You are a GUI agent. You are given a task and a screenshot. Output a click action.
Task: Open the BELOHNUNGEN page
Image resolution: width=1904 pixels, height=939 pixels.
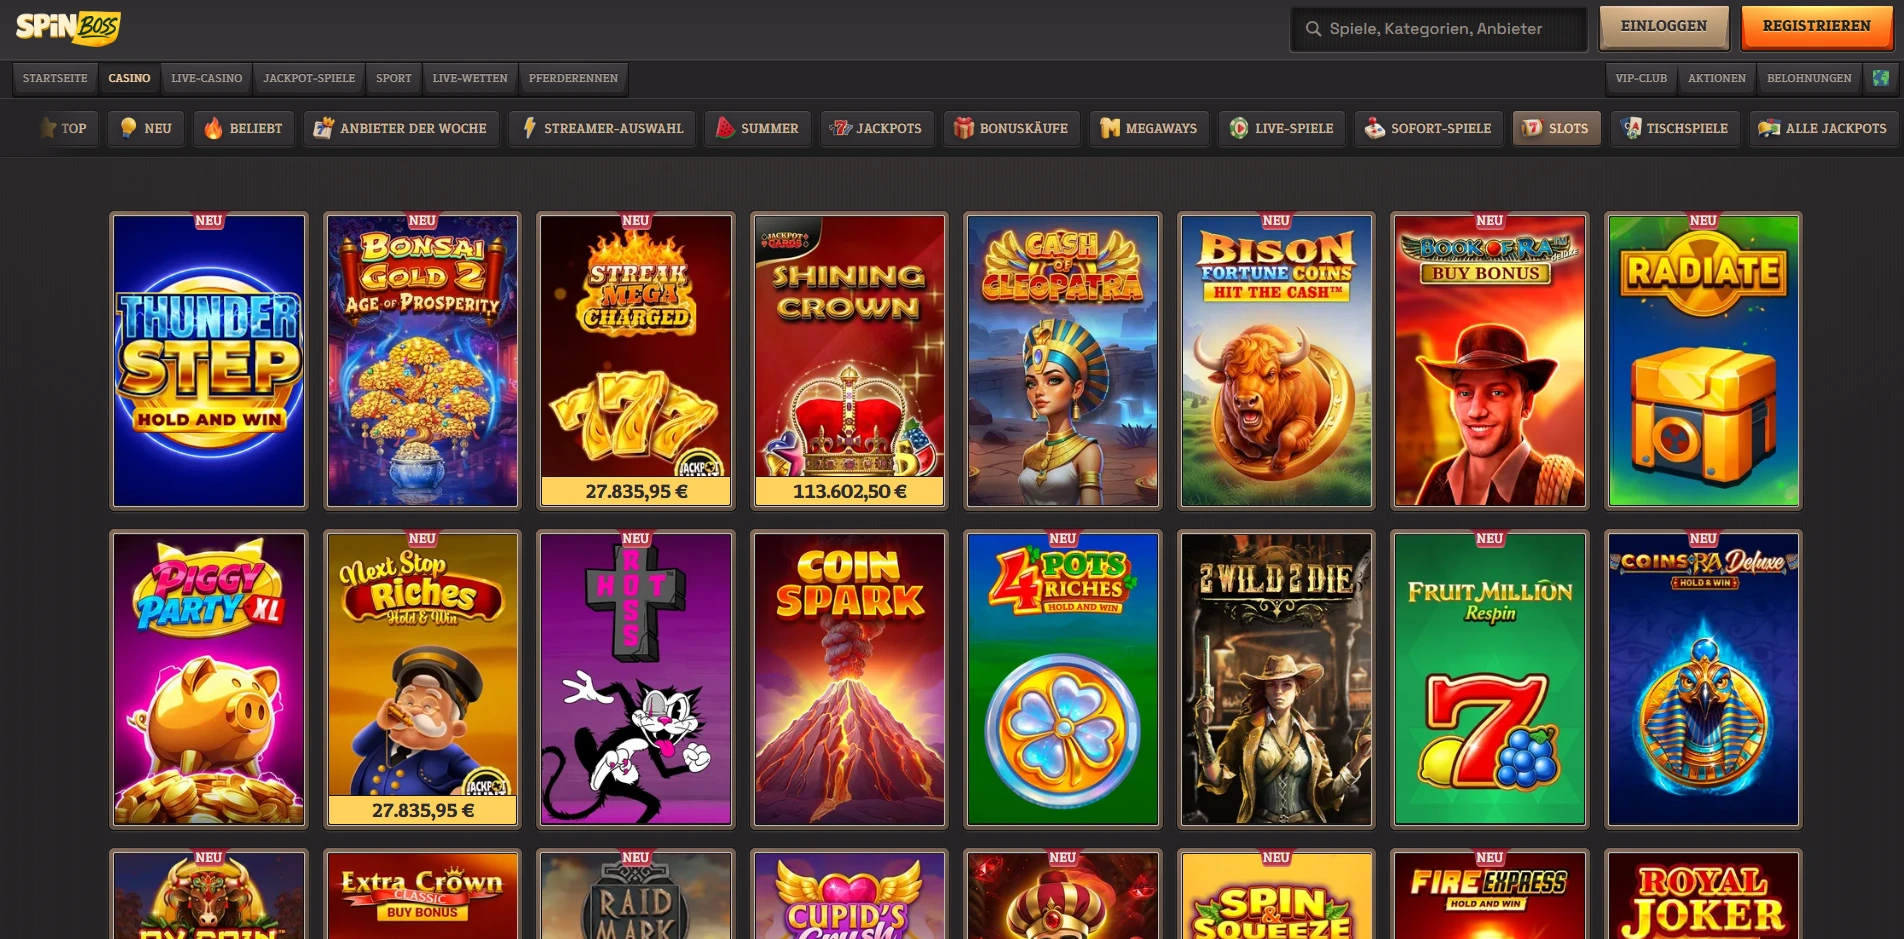pyautogui.click(x=1809, y=78)
